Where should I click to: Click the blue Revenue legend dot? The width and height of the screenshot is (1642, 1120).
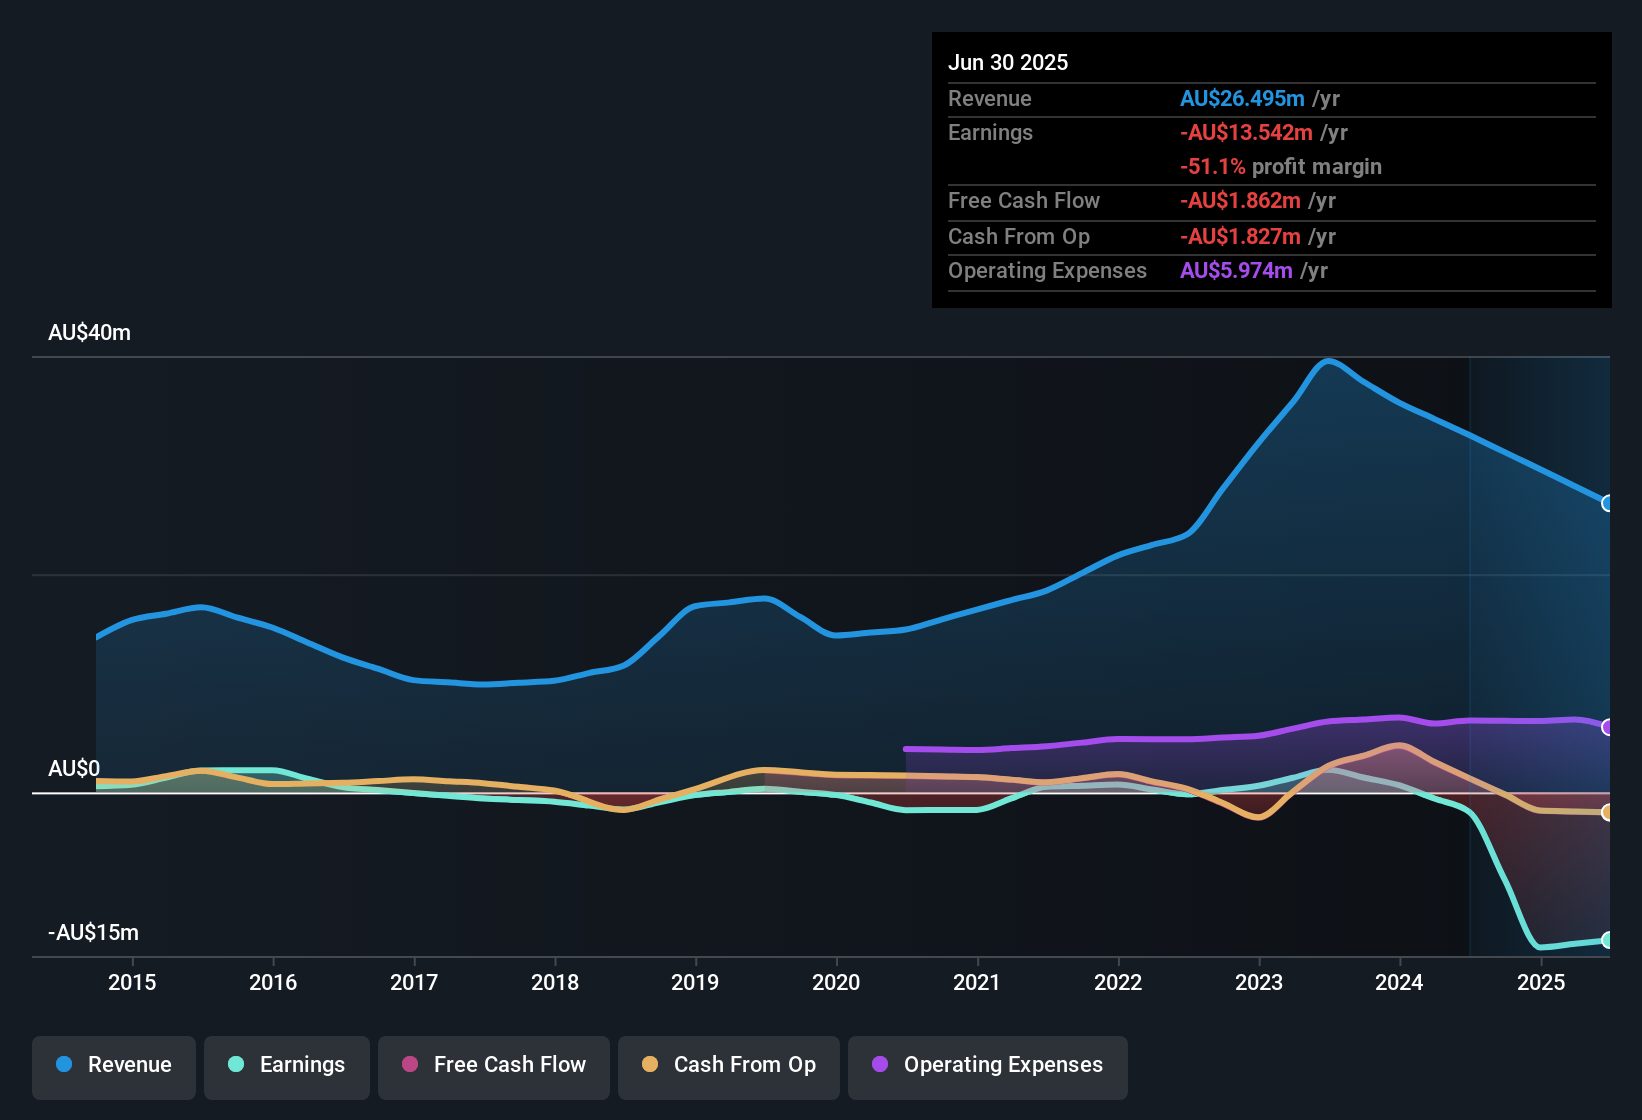click(64, 1064)
